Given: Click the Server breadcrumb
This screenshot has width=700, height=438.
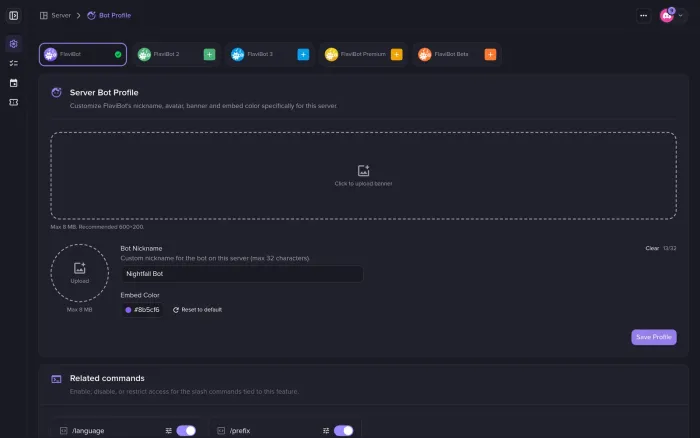Looking at the screenshot, I should pyautogui.click(x=55, y=15).
